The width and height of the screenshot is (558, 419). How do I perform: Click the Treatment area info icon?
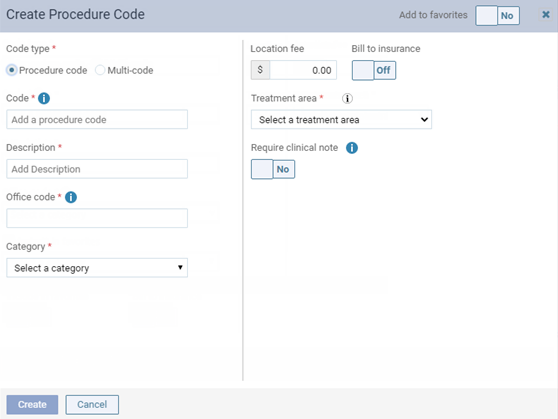point(347,98)
